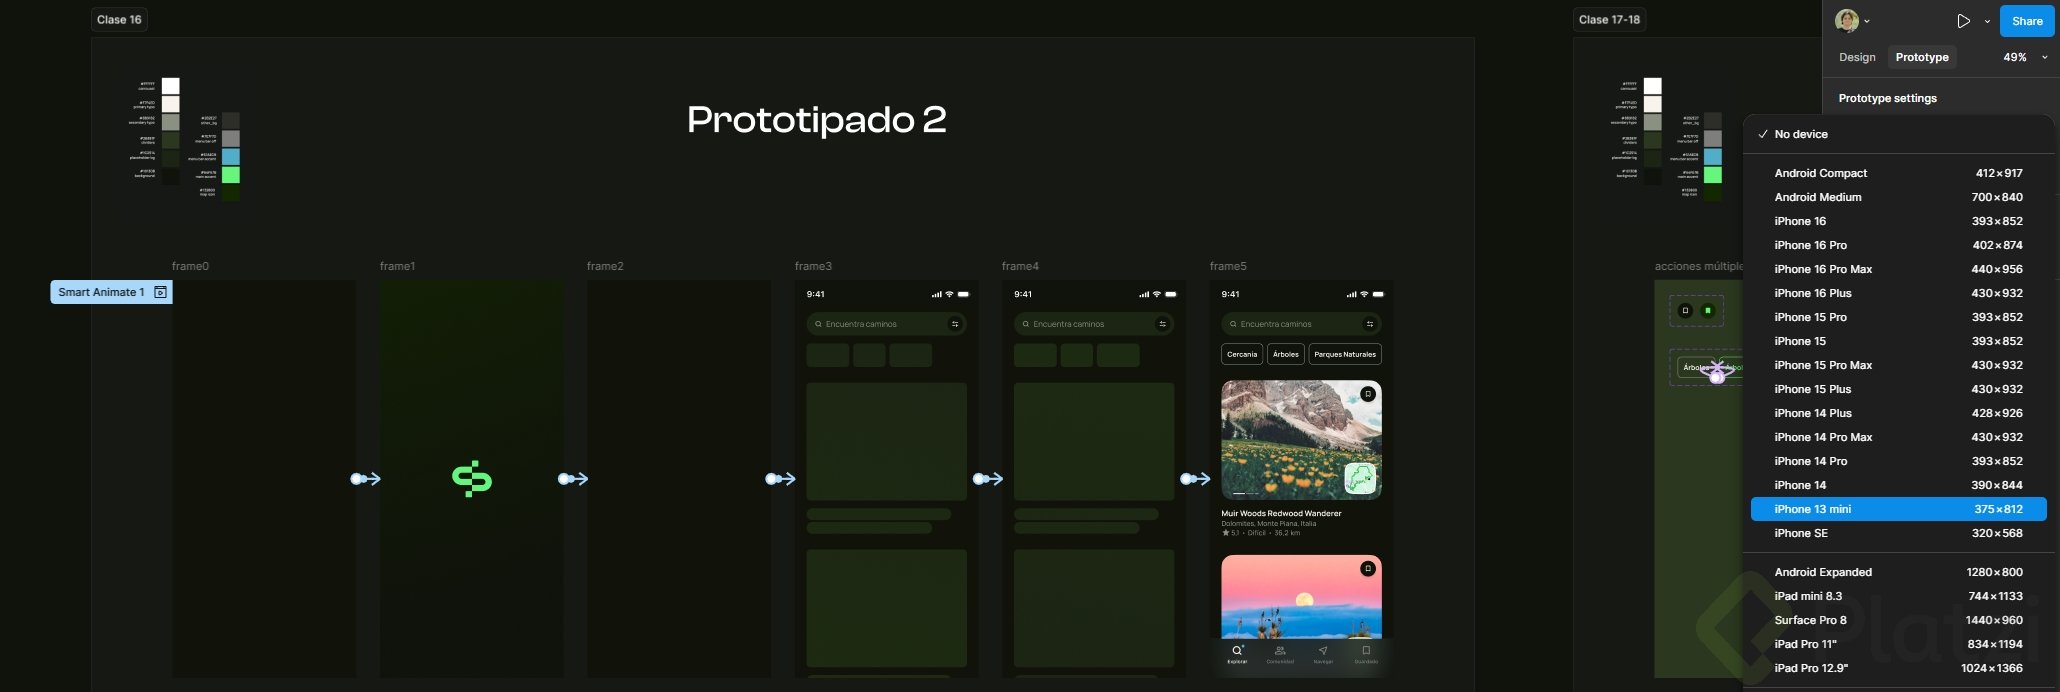Viewport: 2060px width, 692px height.
Task: Pick iPhone 15 Plus option
Action: click(1898, 389)
